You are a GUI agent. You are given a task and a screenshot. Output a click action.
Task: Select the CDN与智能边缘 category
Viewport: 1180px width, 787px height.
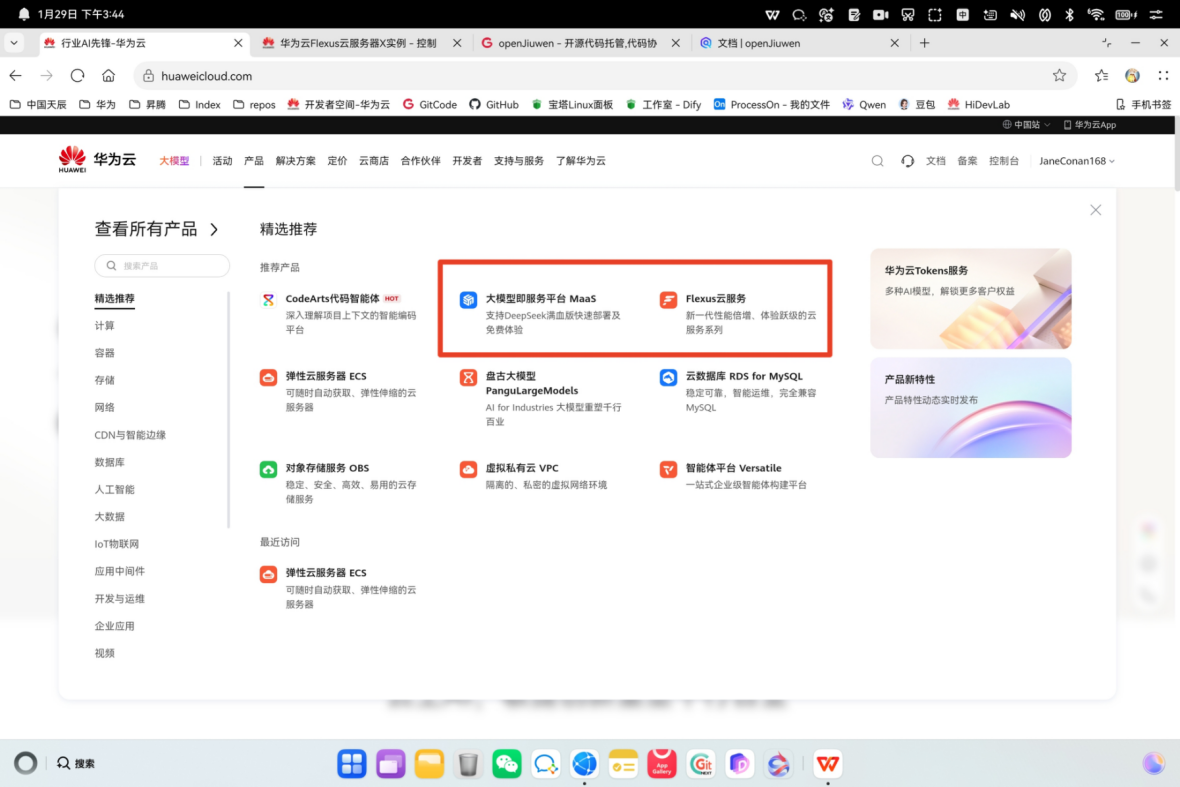pos(130,435)
